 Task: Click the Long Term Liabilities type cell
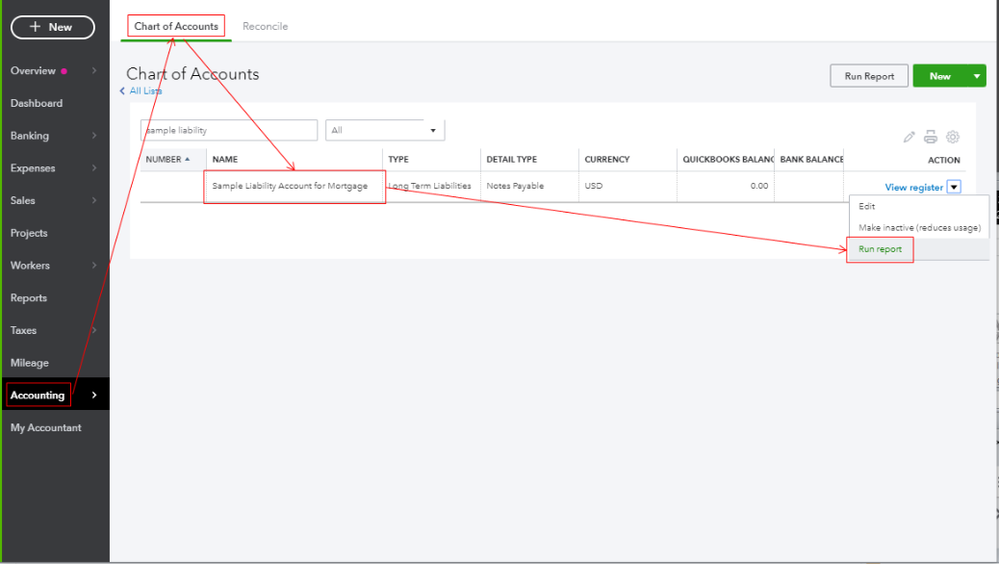coord(429,186)
